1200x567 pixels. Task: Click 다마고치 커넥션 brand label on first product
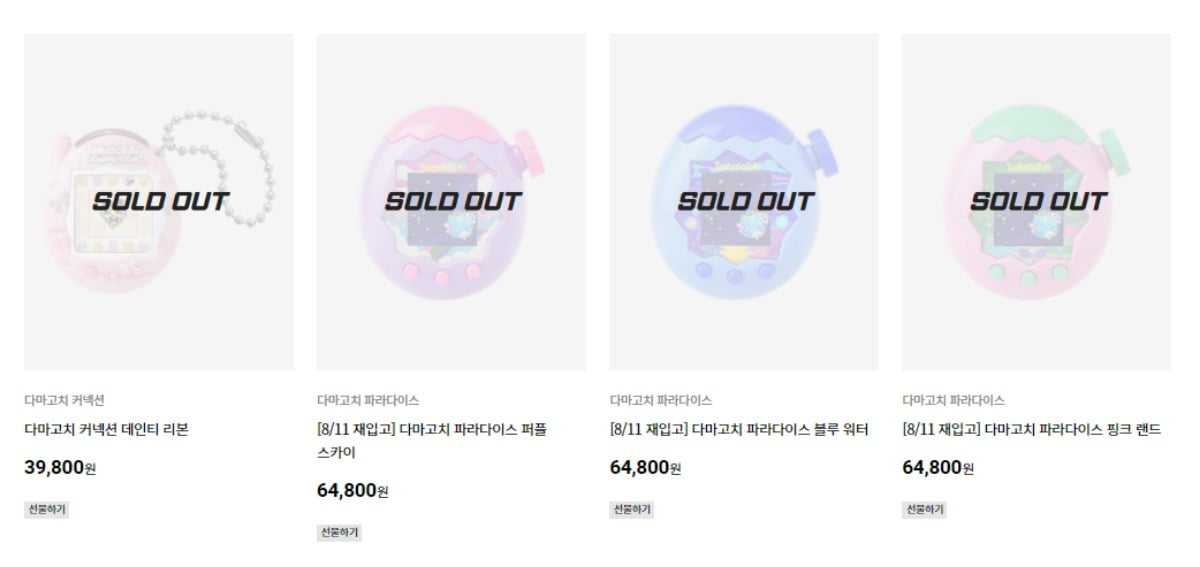tap(64, 400)
